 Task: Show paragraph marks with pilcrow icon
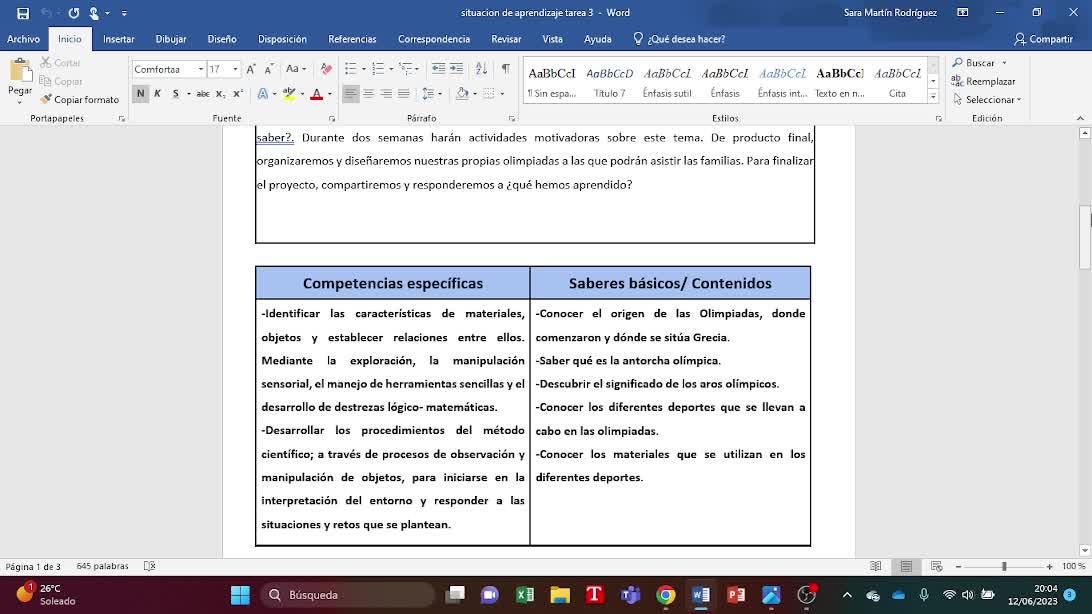505,69
